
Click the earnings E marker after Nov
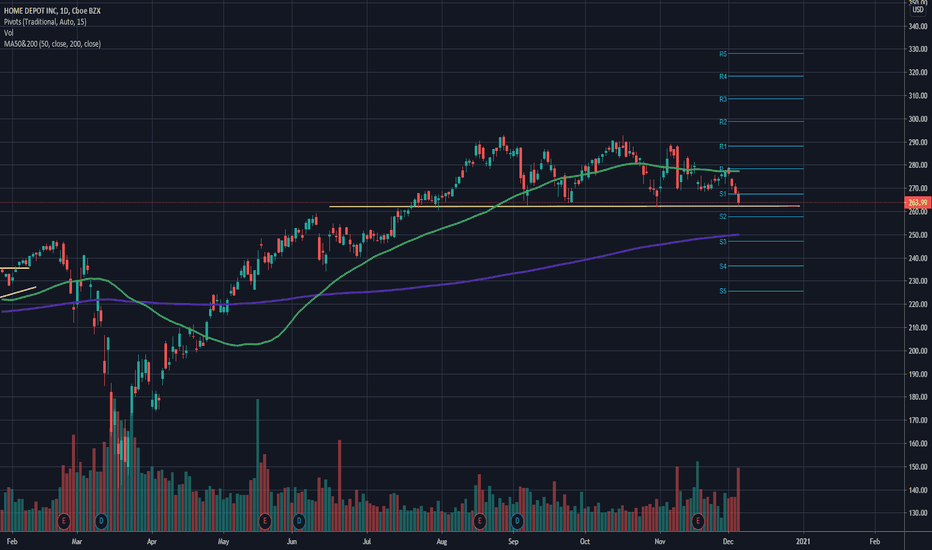[698, 521]
